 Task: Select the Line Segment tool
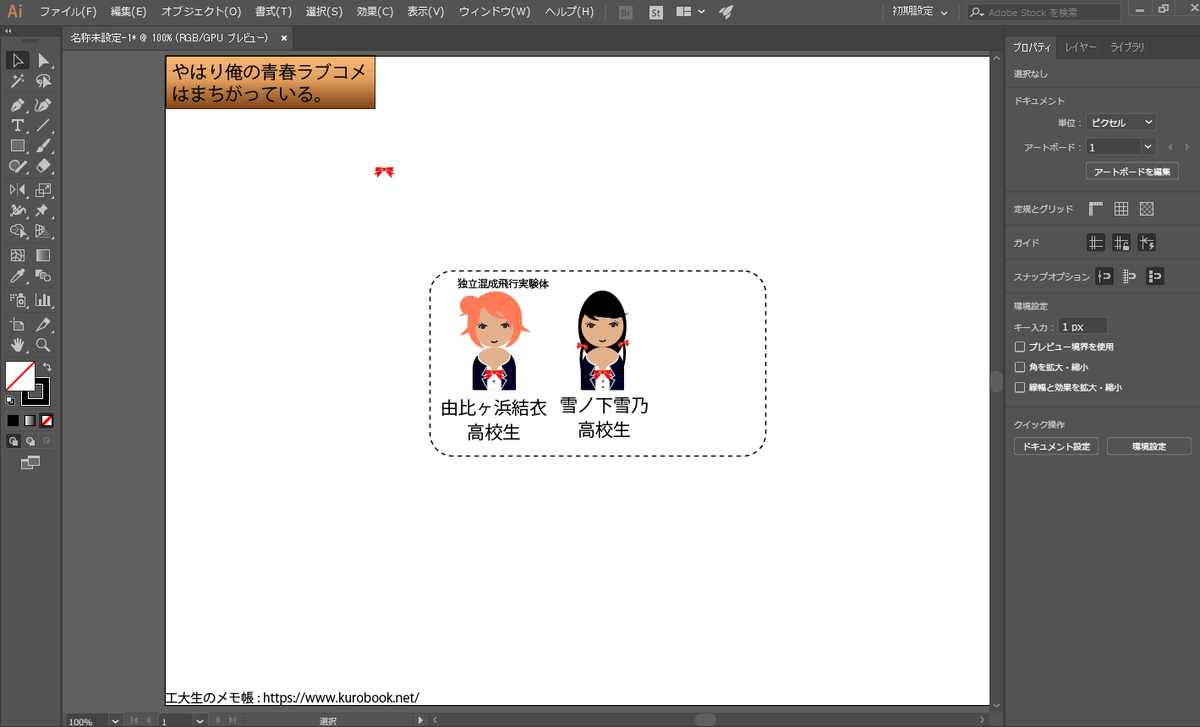[43, 126]
